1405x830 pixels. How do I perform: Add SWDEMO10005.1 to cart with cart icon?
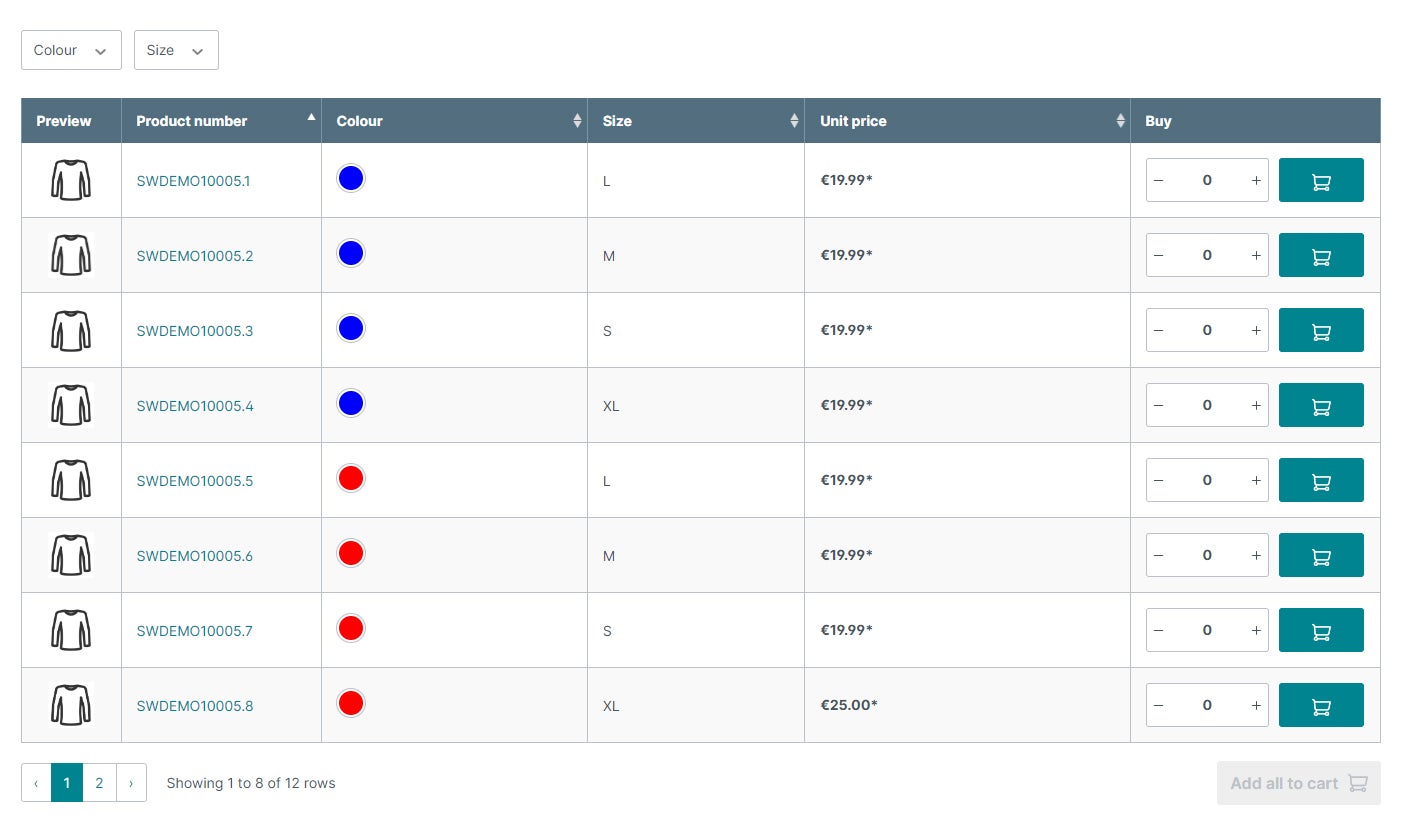pyautogui.click(x=1321, y=180)
